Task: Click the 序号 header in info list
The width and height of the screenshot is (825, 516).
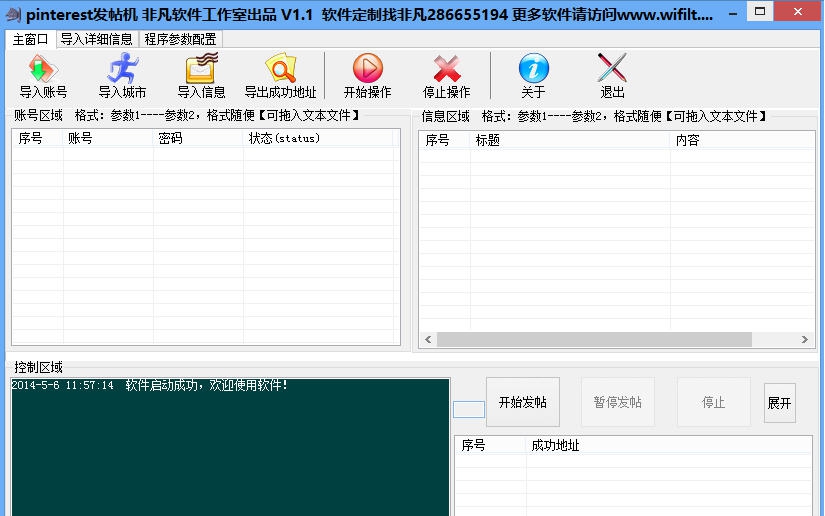Action: [445, 140]
